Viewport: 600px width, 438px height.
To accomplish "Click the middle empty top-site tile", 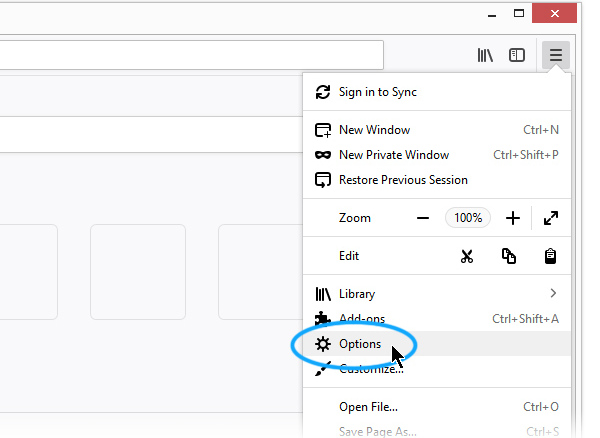I will (x=138, y=272).
